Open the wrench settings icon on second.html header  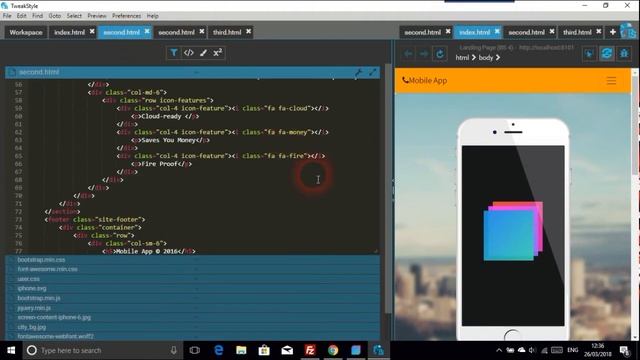point(358,73)
